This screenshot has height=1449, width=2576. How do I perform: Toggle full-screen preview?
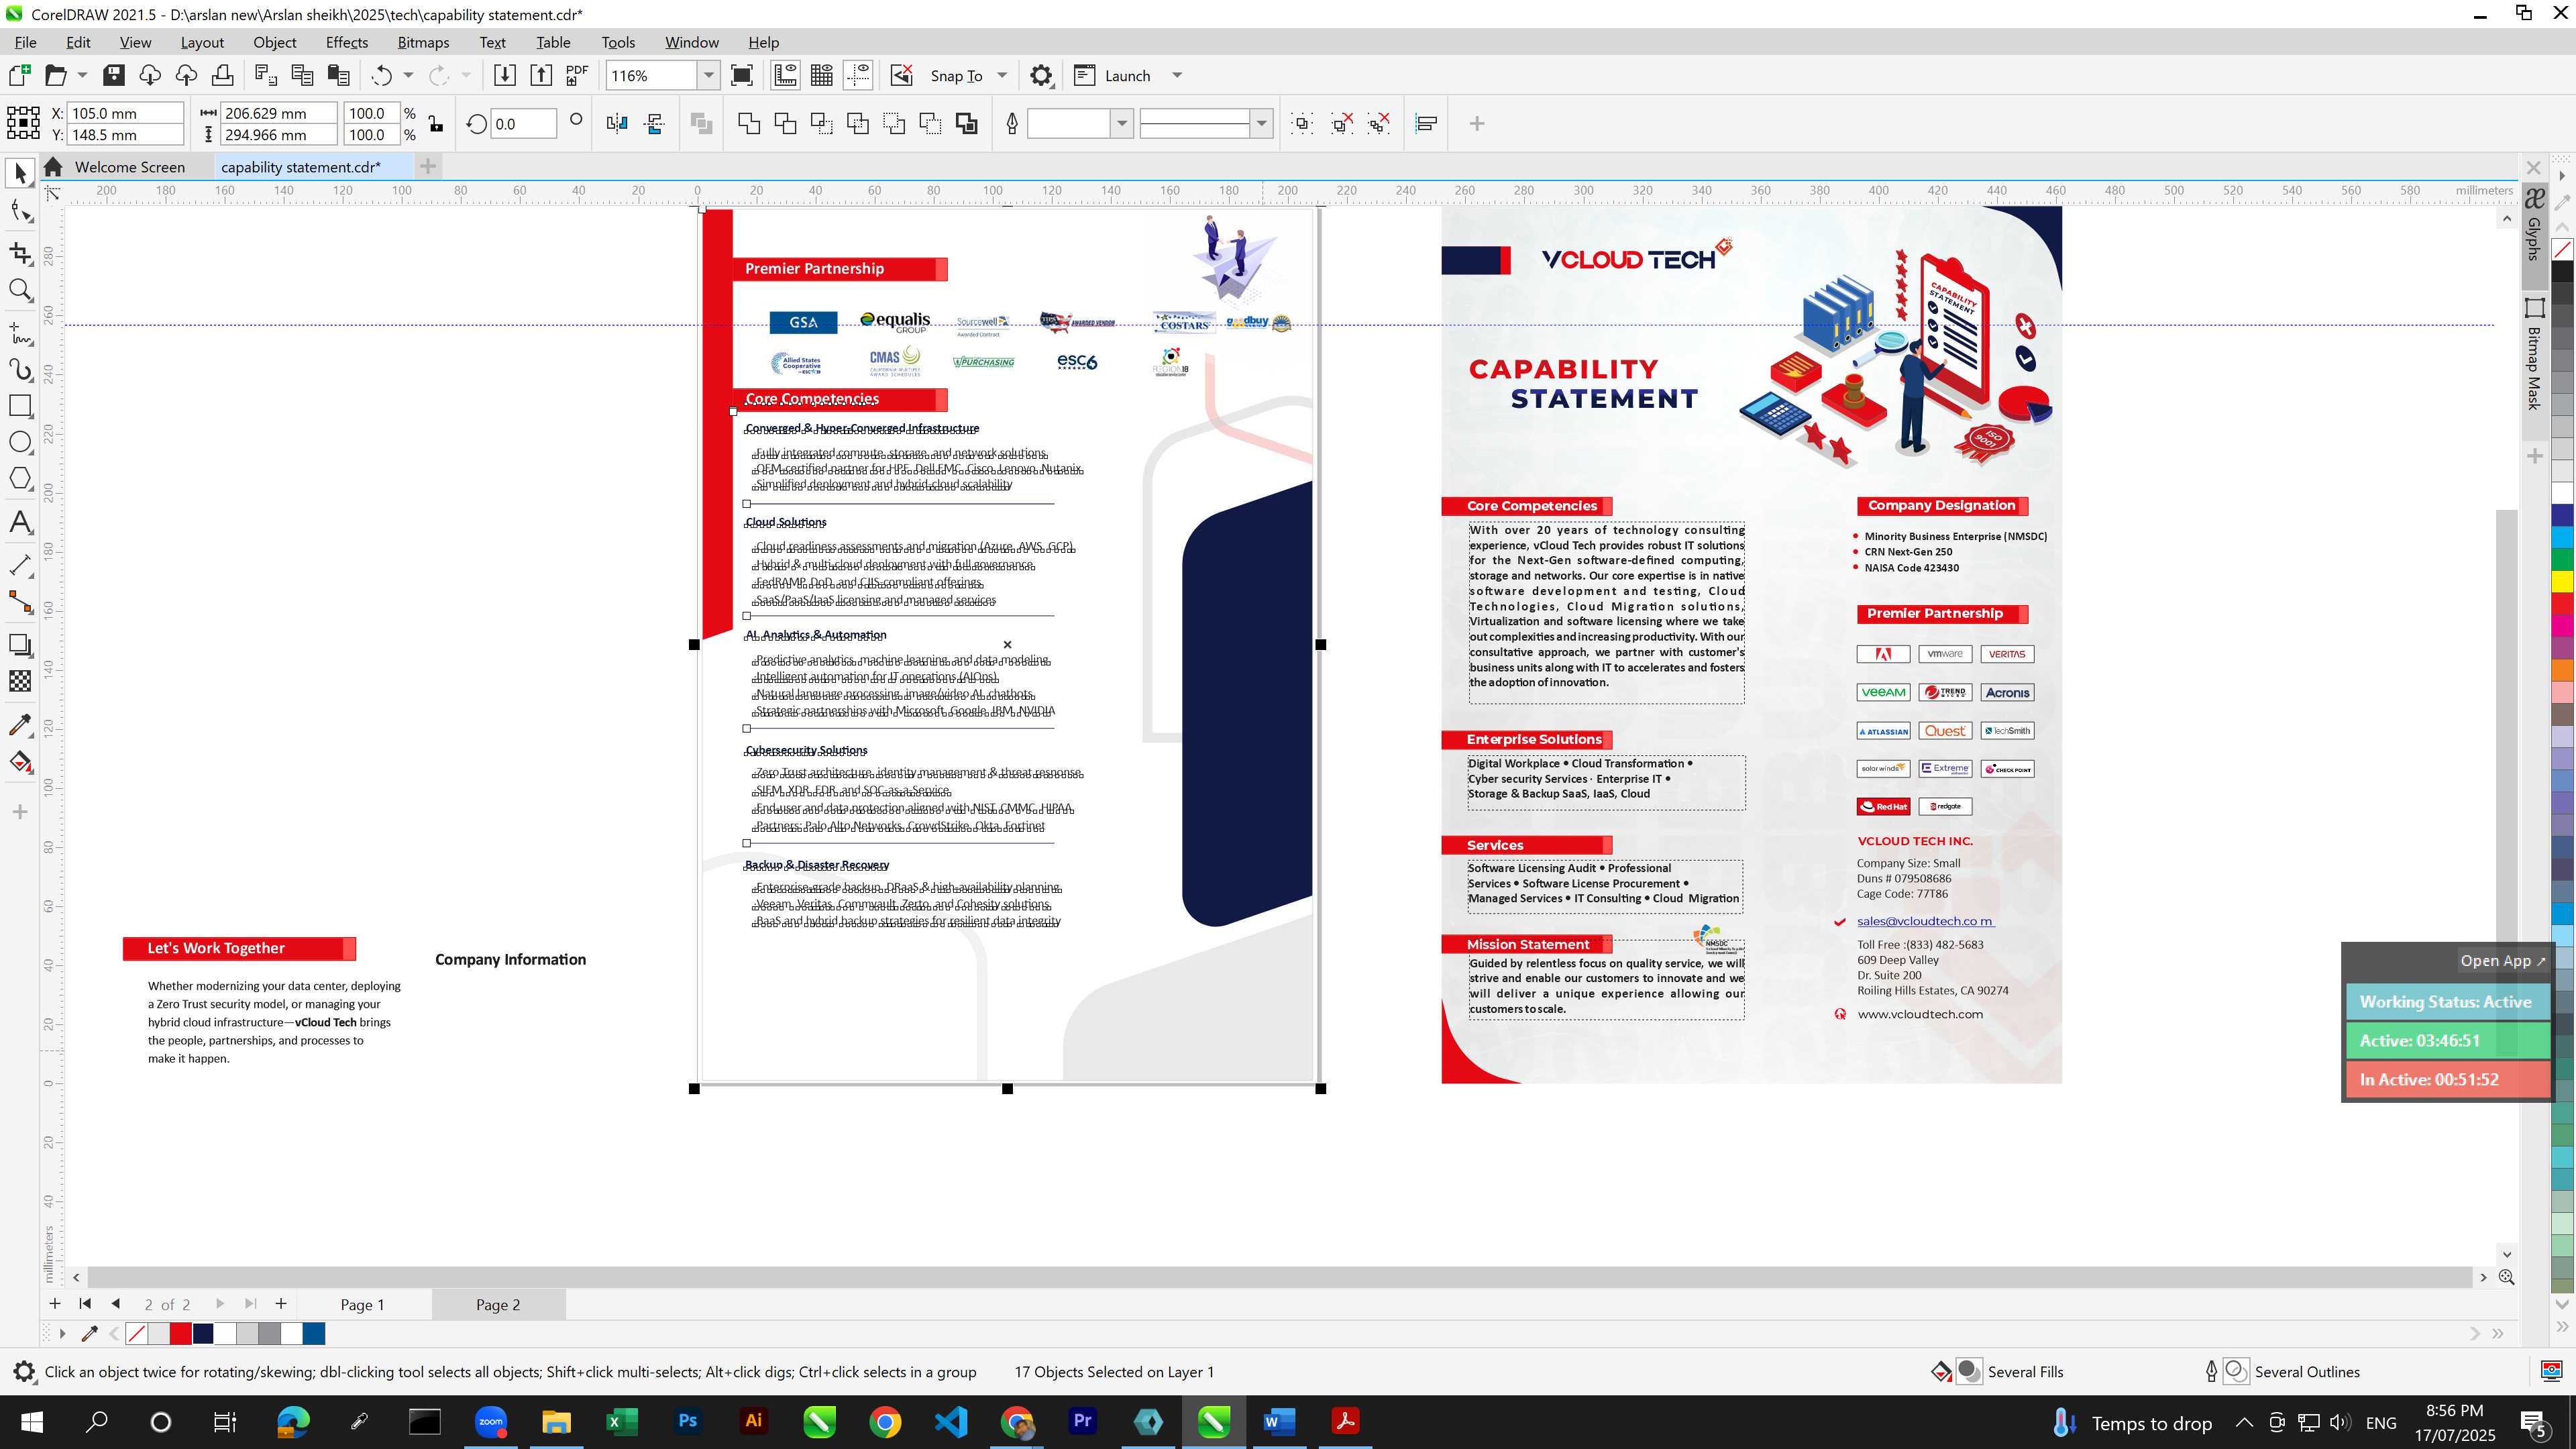[742, 75]
